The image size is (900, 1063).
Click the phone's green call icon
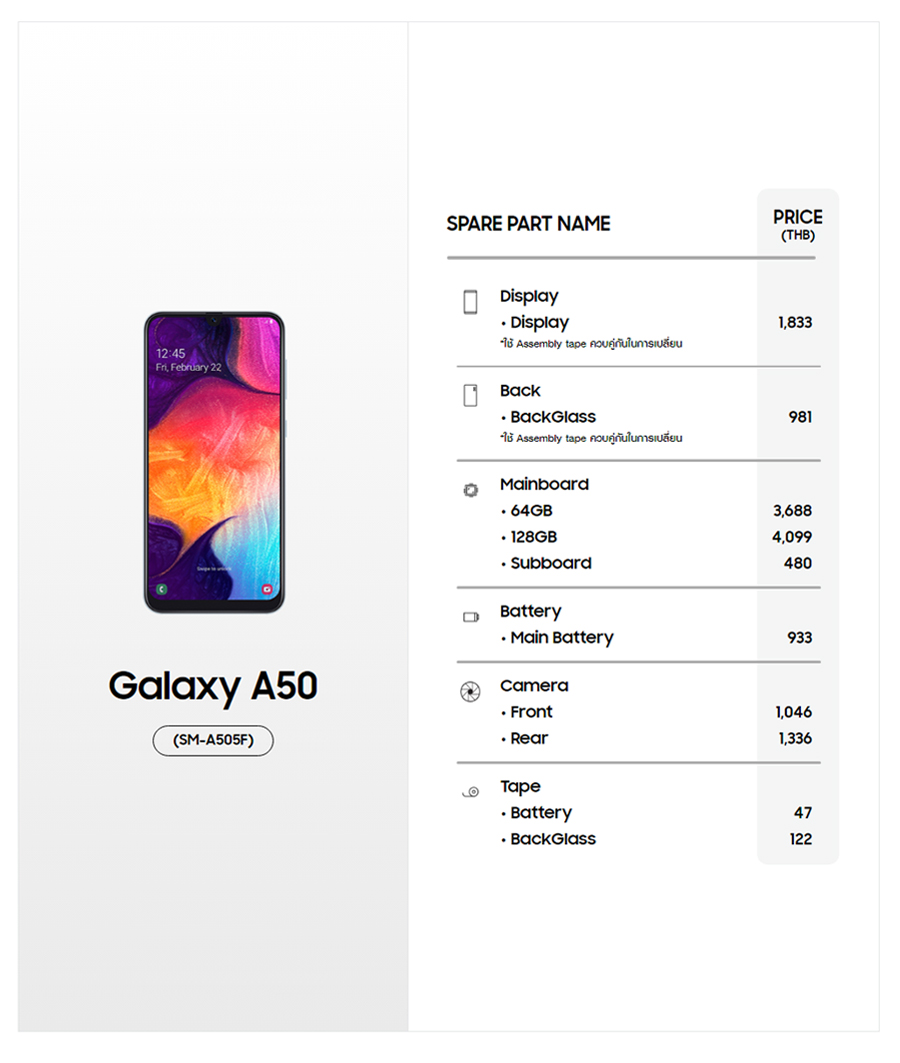tap(161, 590)
